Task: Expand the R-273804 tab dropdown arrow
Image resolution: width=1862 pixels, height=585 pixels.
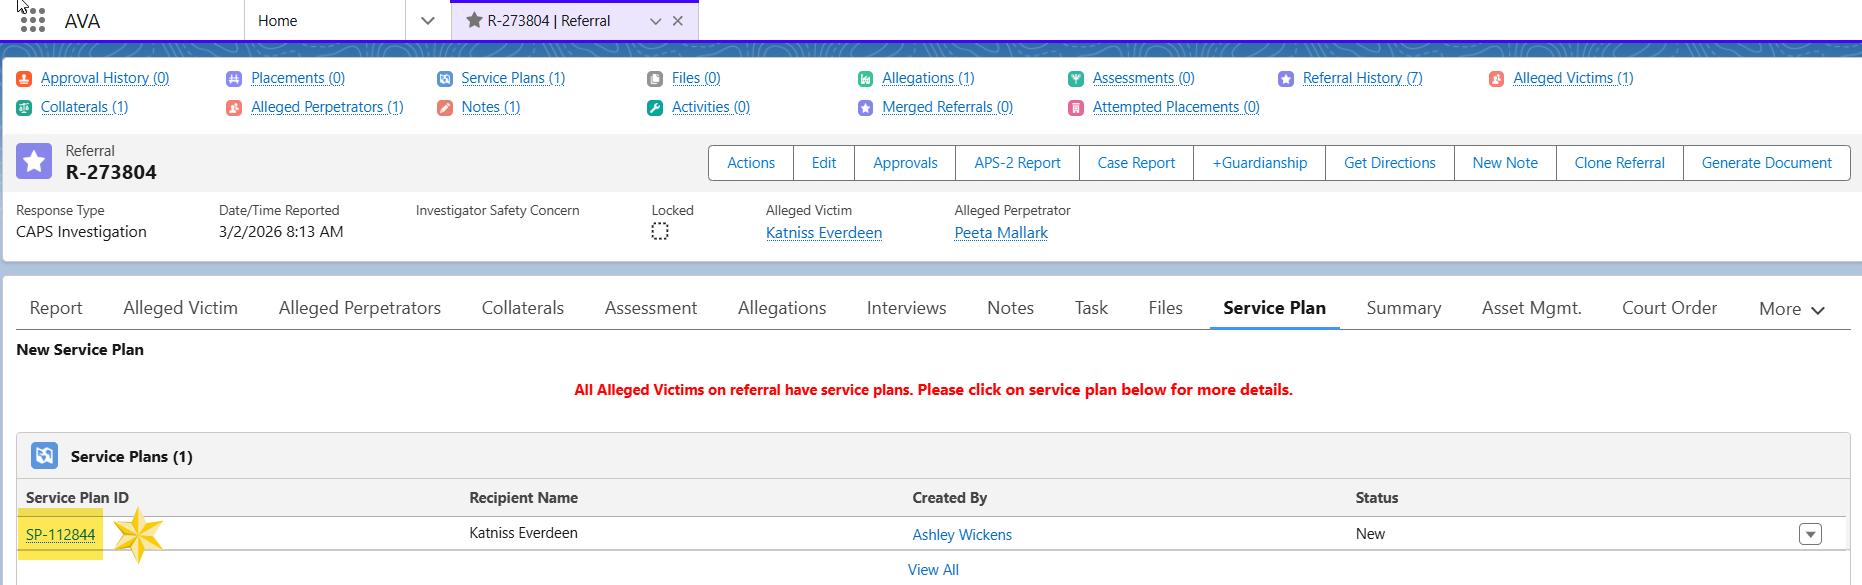Action: 656,21
